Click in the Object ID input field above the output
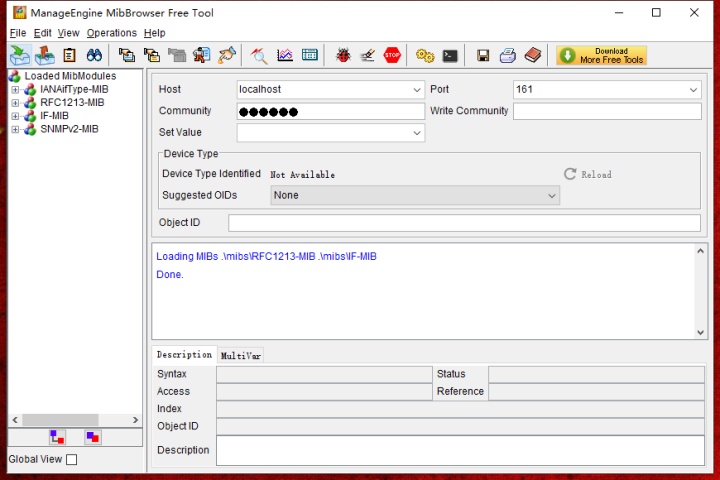Screen dimensions: 720x480 [464, 223]
